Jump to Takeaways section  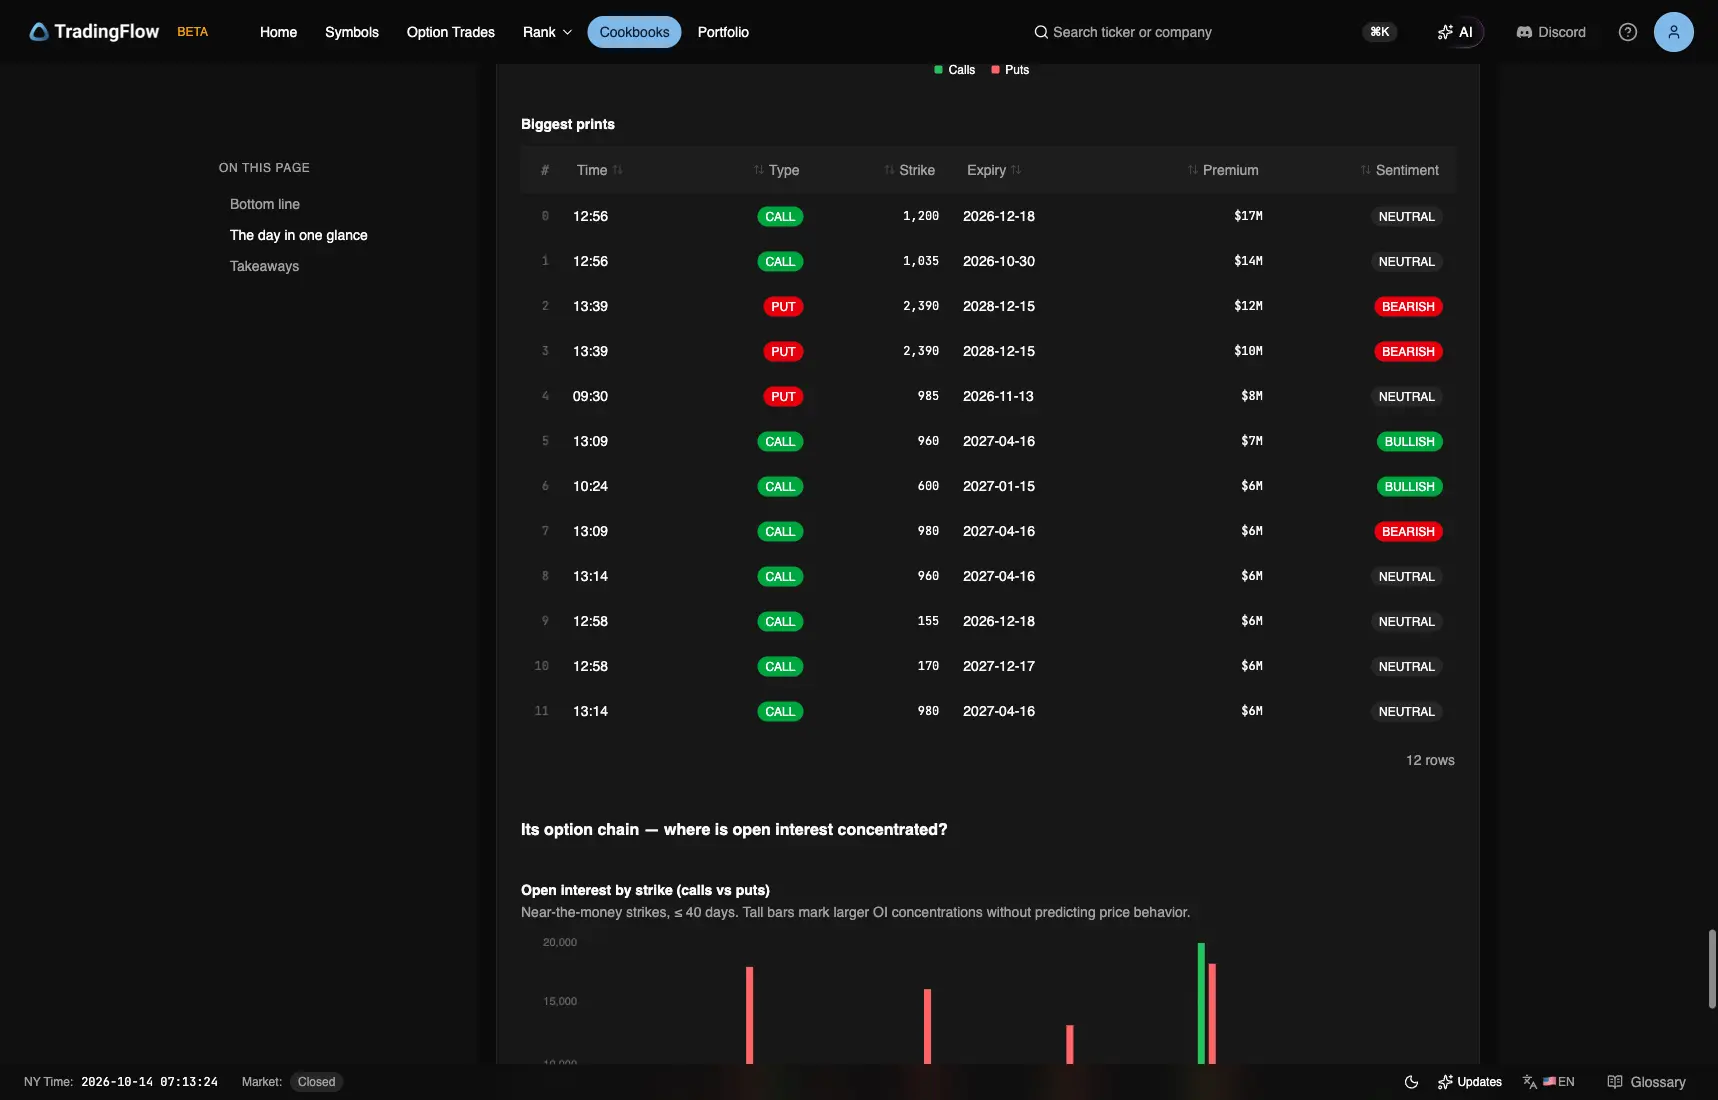tap(264, 266)
